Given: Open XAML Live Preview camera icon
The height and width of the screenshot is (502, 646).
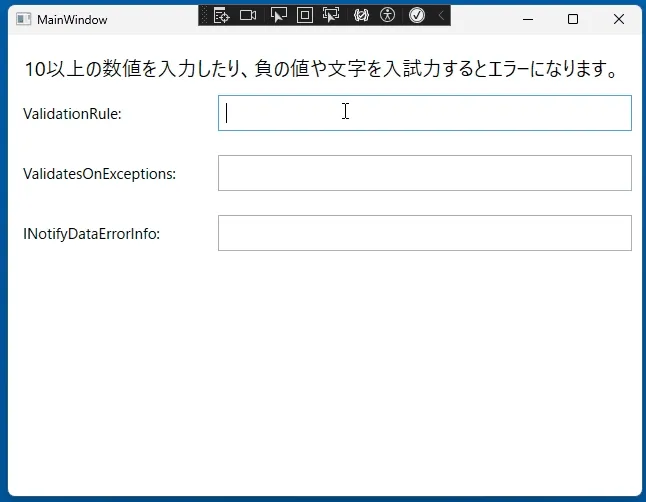Looking at the screenshot, I should coord(248,16).
